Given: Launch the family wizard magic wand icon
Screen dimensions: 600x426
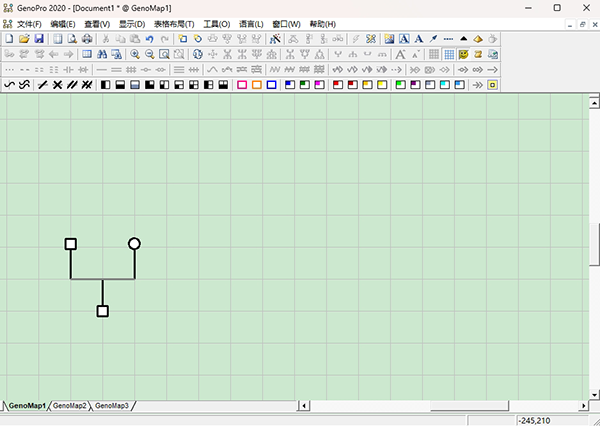Looking at the screenshot, I should 275,39.
